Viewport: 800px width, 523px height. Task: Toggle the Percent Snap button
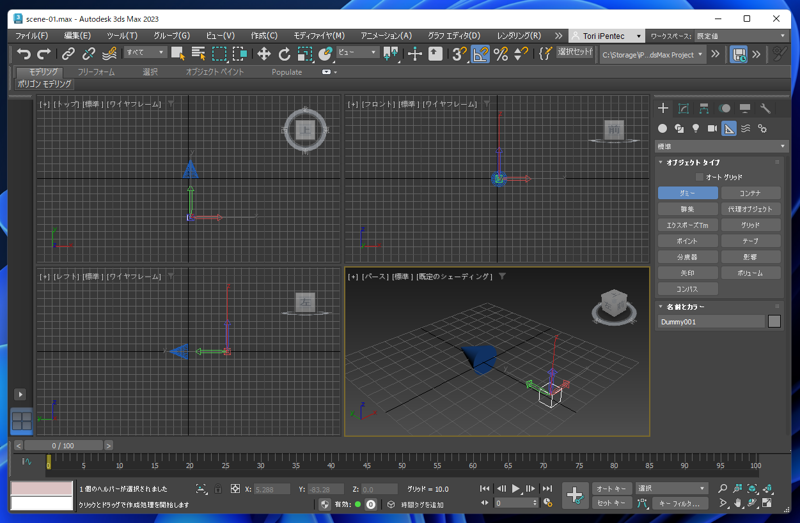click(x=501, y=54)
